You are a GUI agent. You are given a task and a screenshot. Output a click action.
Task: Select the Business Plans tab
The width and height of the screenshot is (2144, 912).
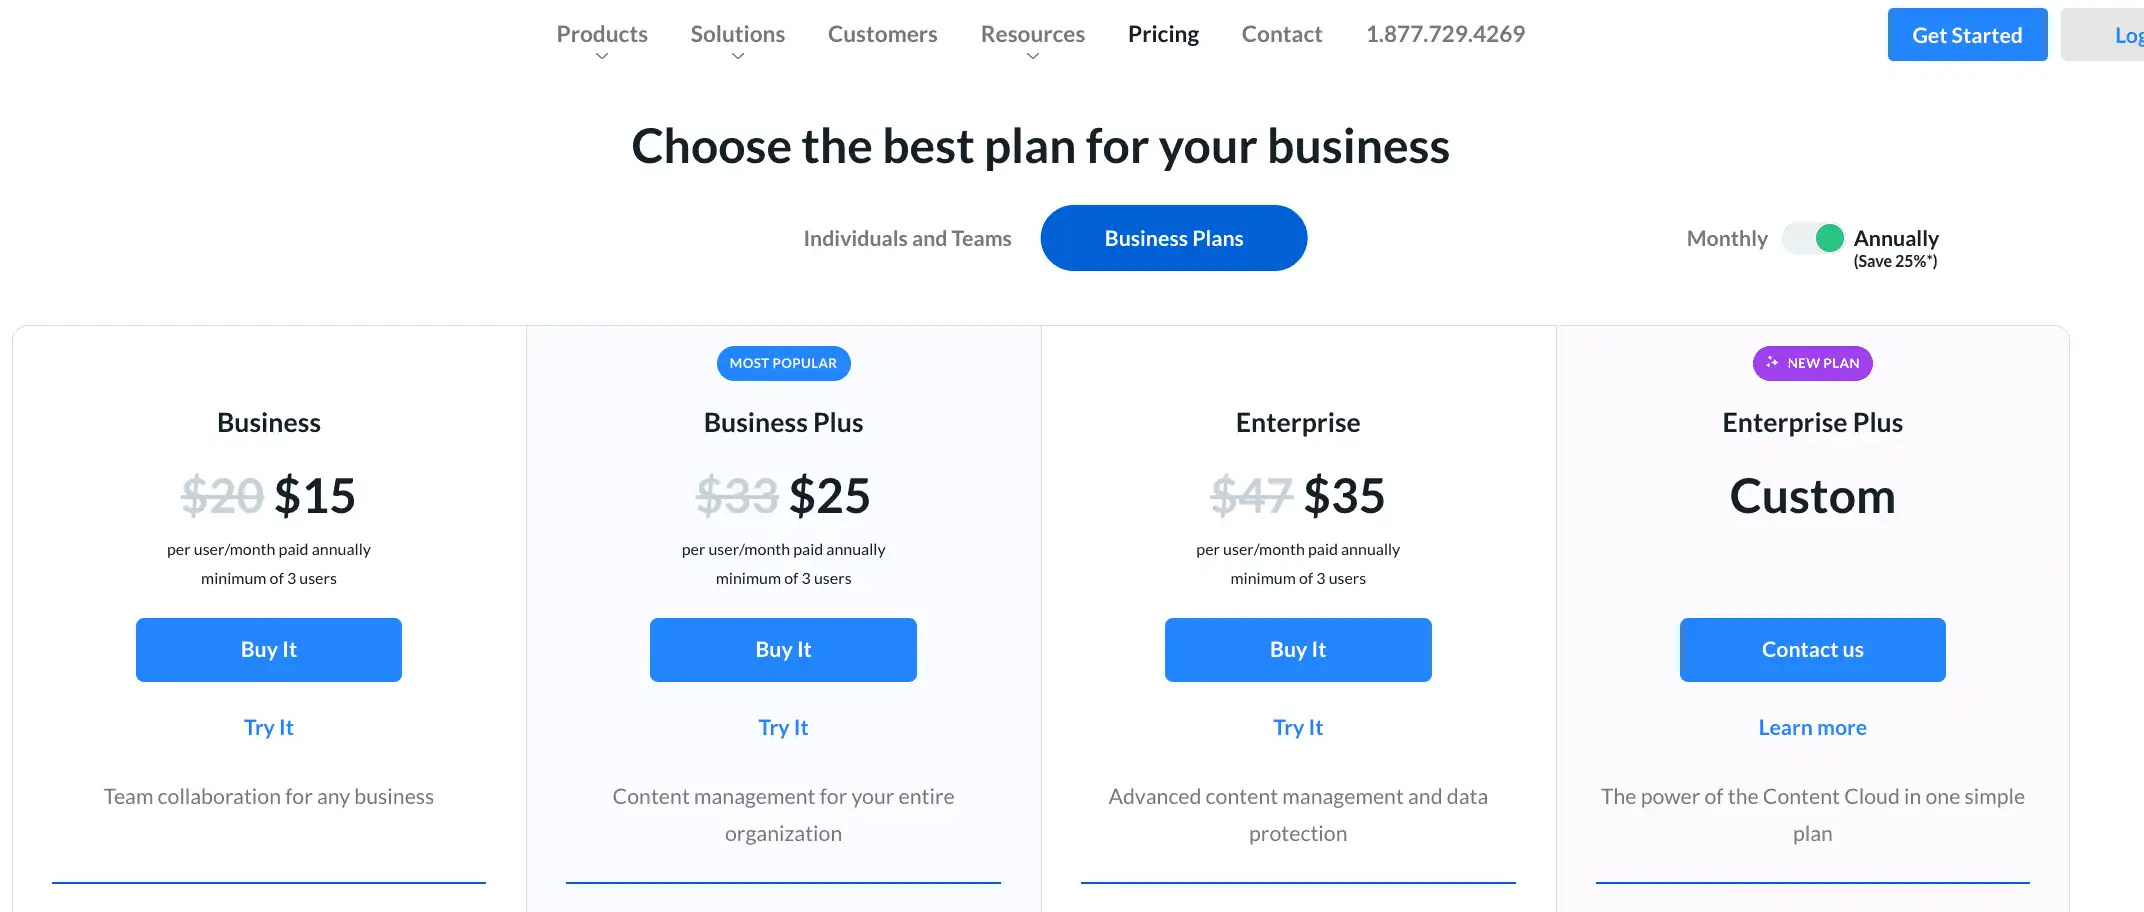(1173, 238)
